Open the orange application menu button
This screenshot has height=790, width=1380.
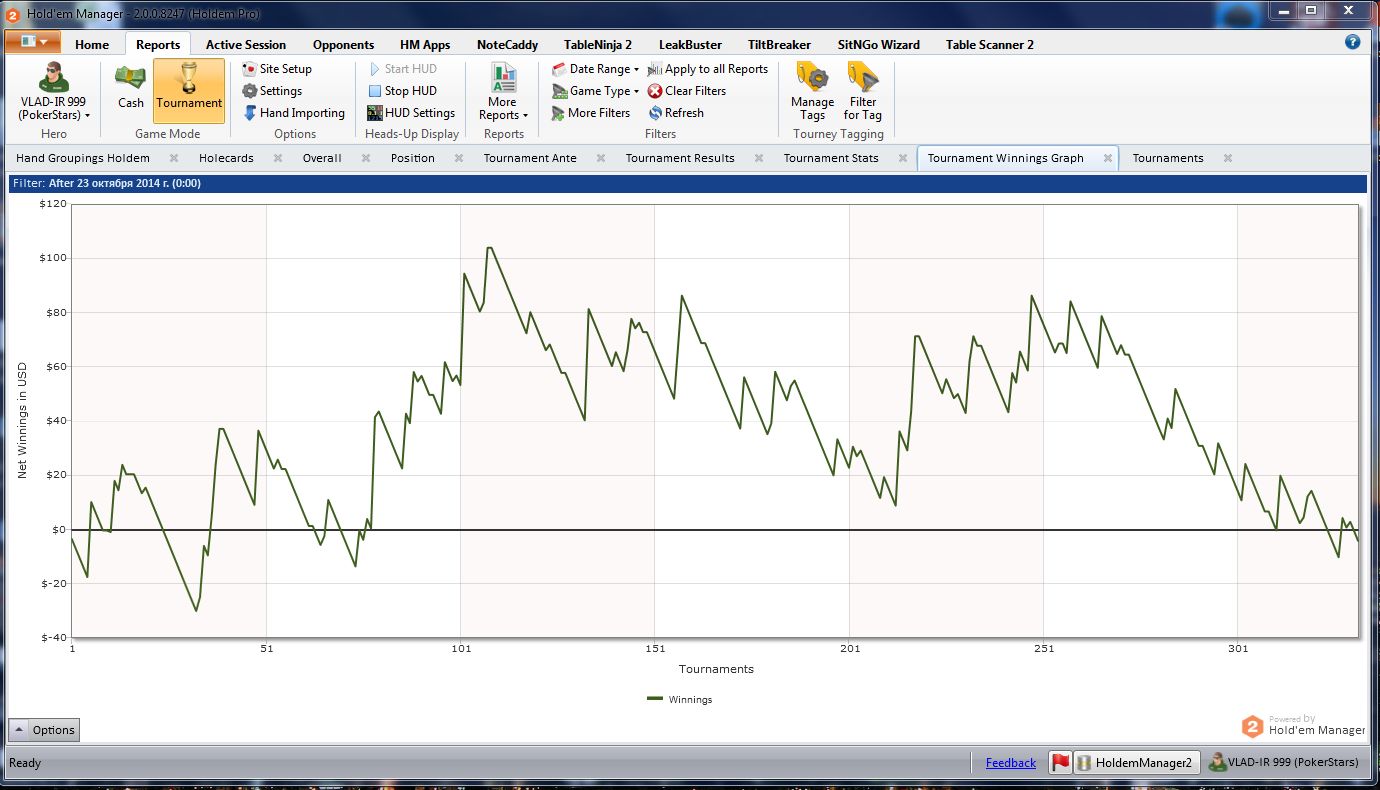point(33,42)
